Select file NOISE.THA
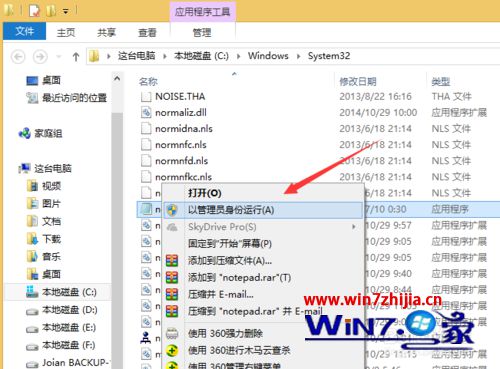Image resolution: width=500 pixels, height=369 pixels. [x=180, y=97]
